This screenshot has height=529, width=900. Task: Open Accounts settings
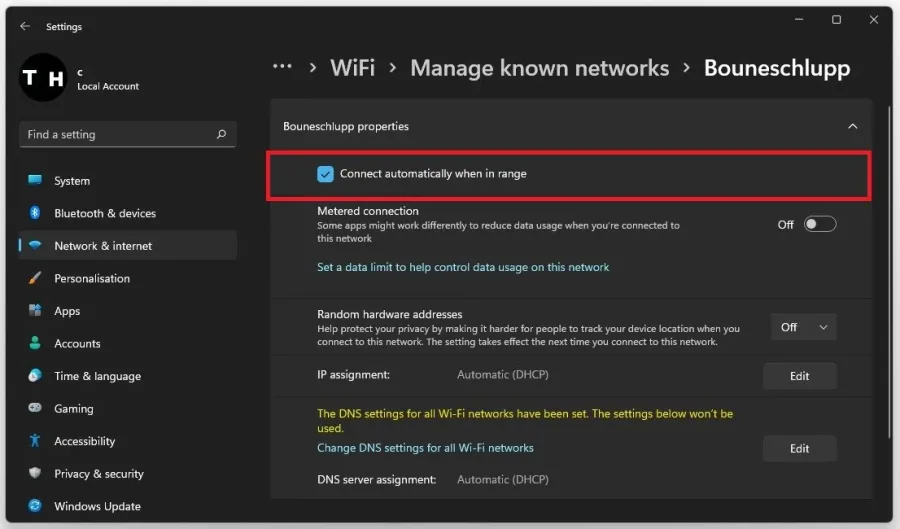[128, 343]
